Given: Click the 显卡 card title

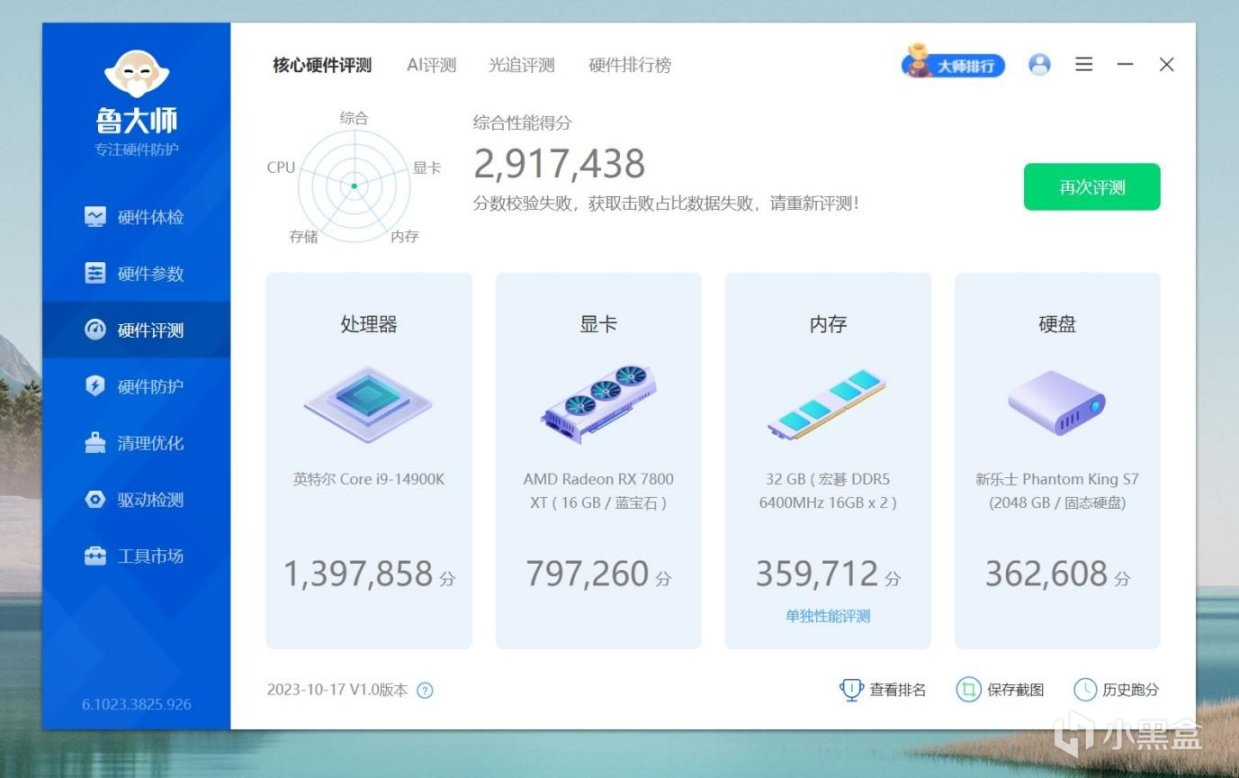Looking at the screenshot, I should [598, 324].
